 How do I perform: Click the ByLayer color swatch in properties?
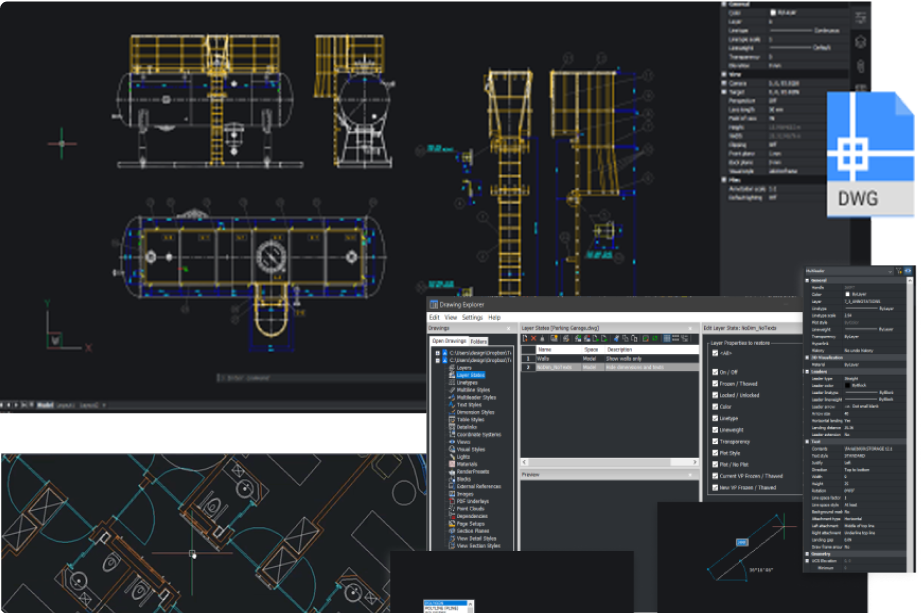(x=848, y=294)
